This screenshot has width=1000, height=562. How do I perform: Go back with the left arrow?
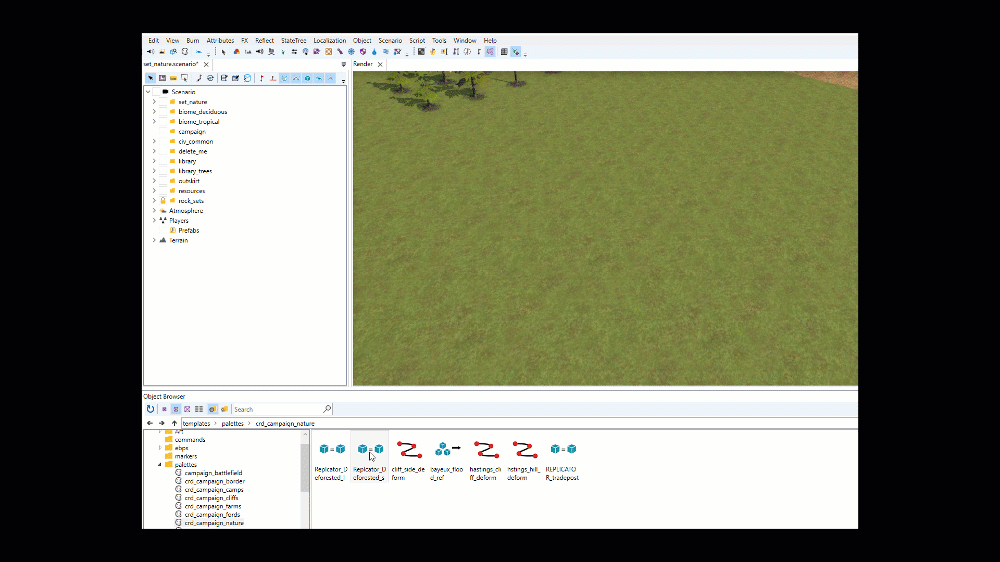(150, 423)
